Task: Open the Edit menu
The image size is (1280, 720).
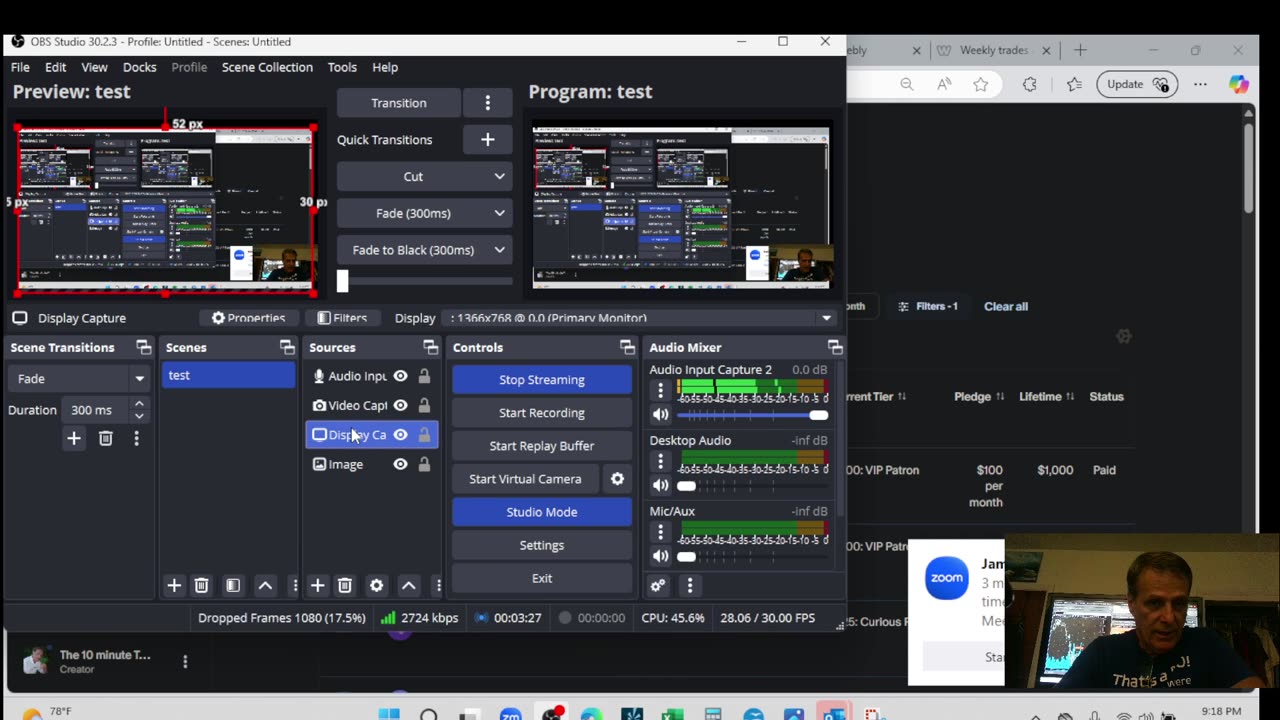Action: (55, 67)
